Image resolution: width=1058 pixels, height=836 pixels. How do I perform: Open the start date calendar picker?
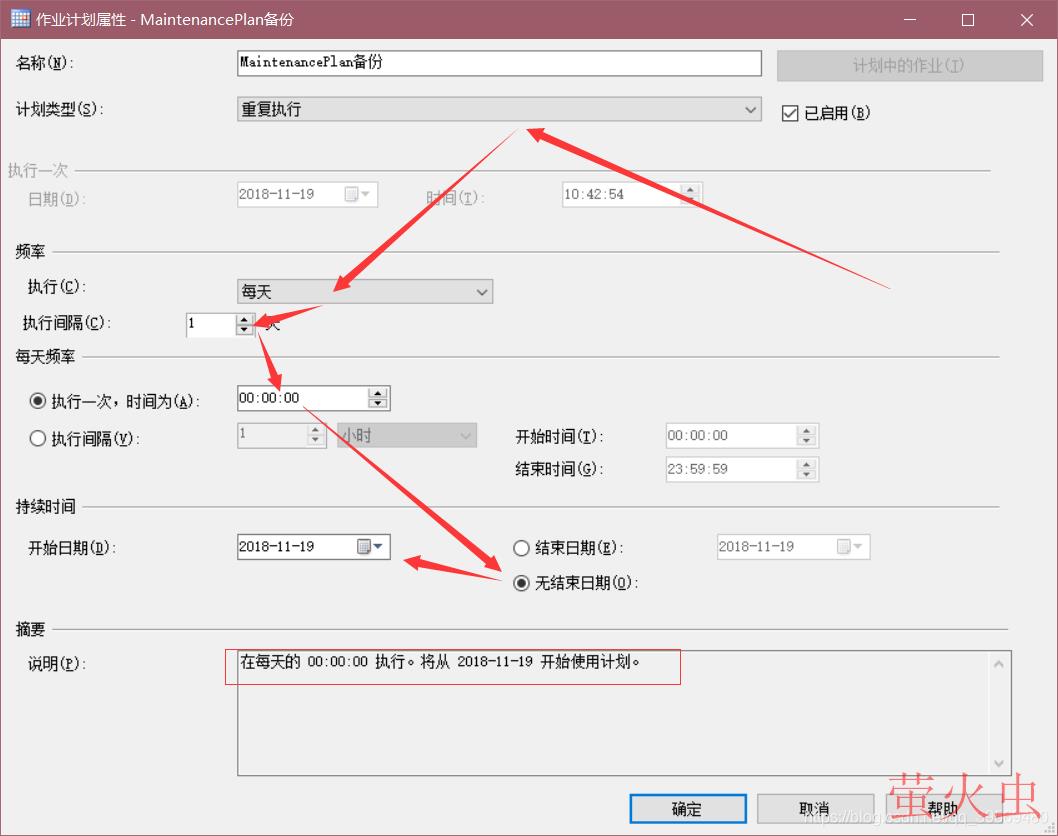[x=370, y=547]
